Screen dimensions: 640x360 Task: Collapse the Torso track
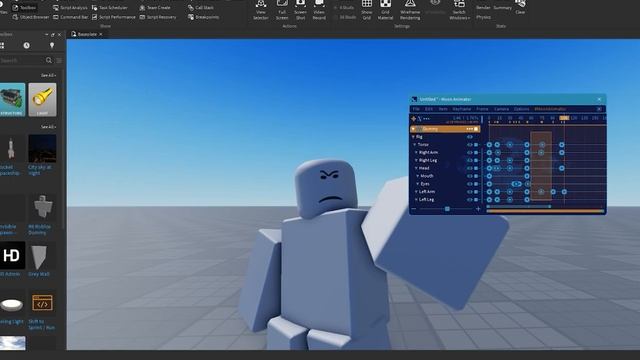click(x=415, y=144)
